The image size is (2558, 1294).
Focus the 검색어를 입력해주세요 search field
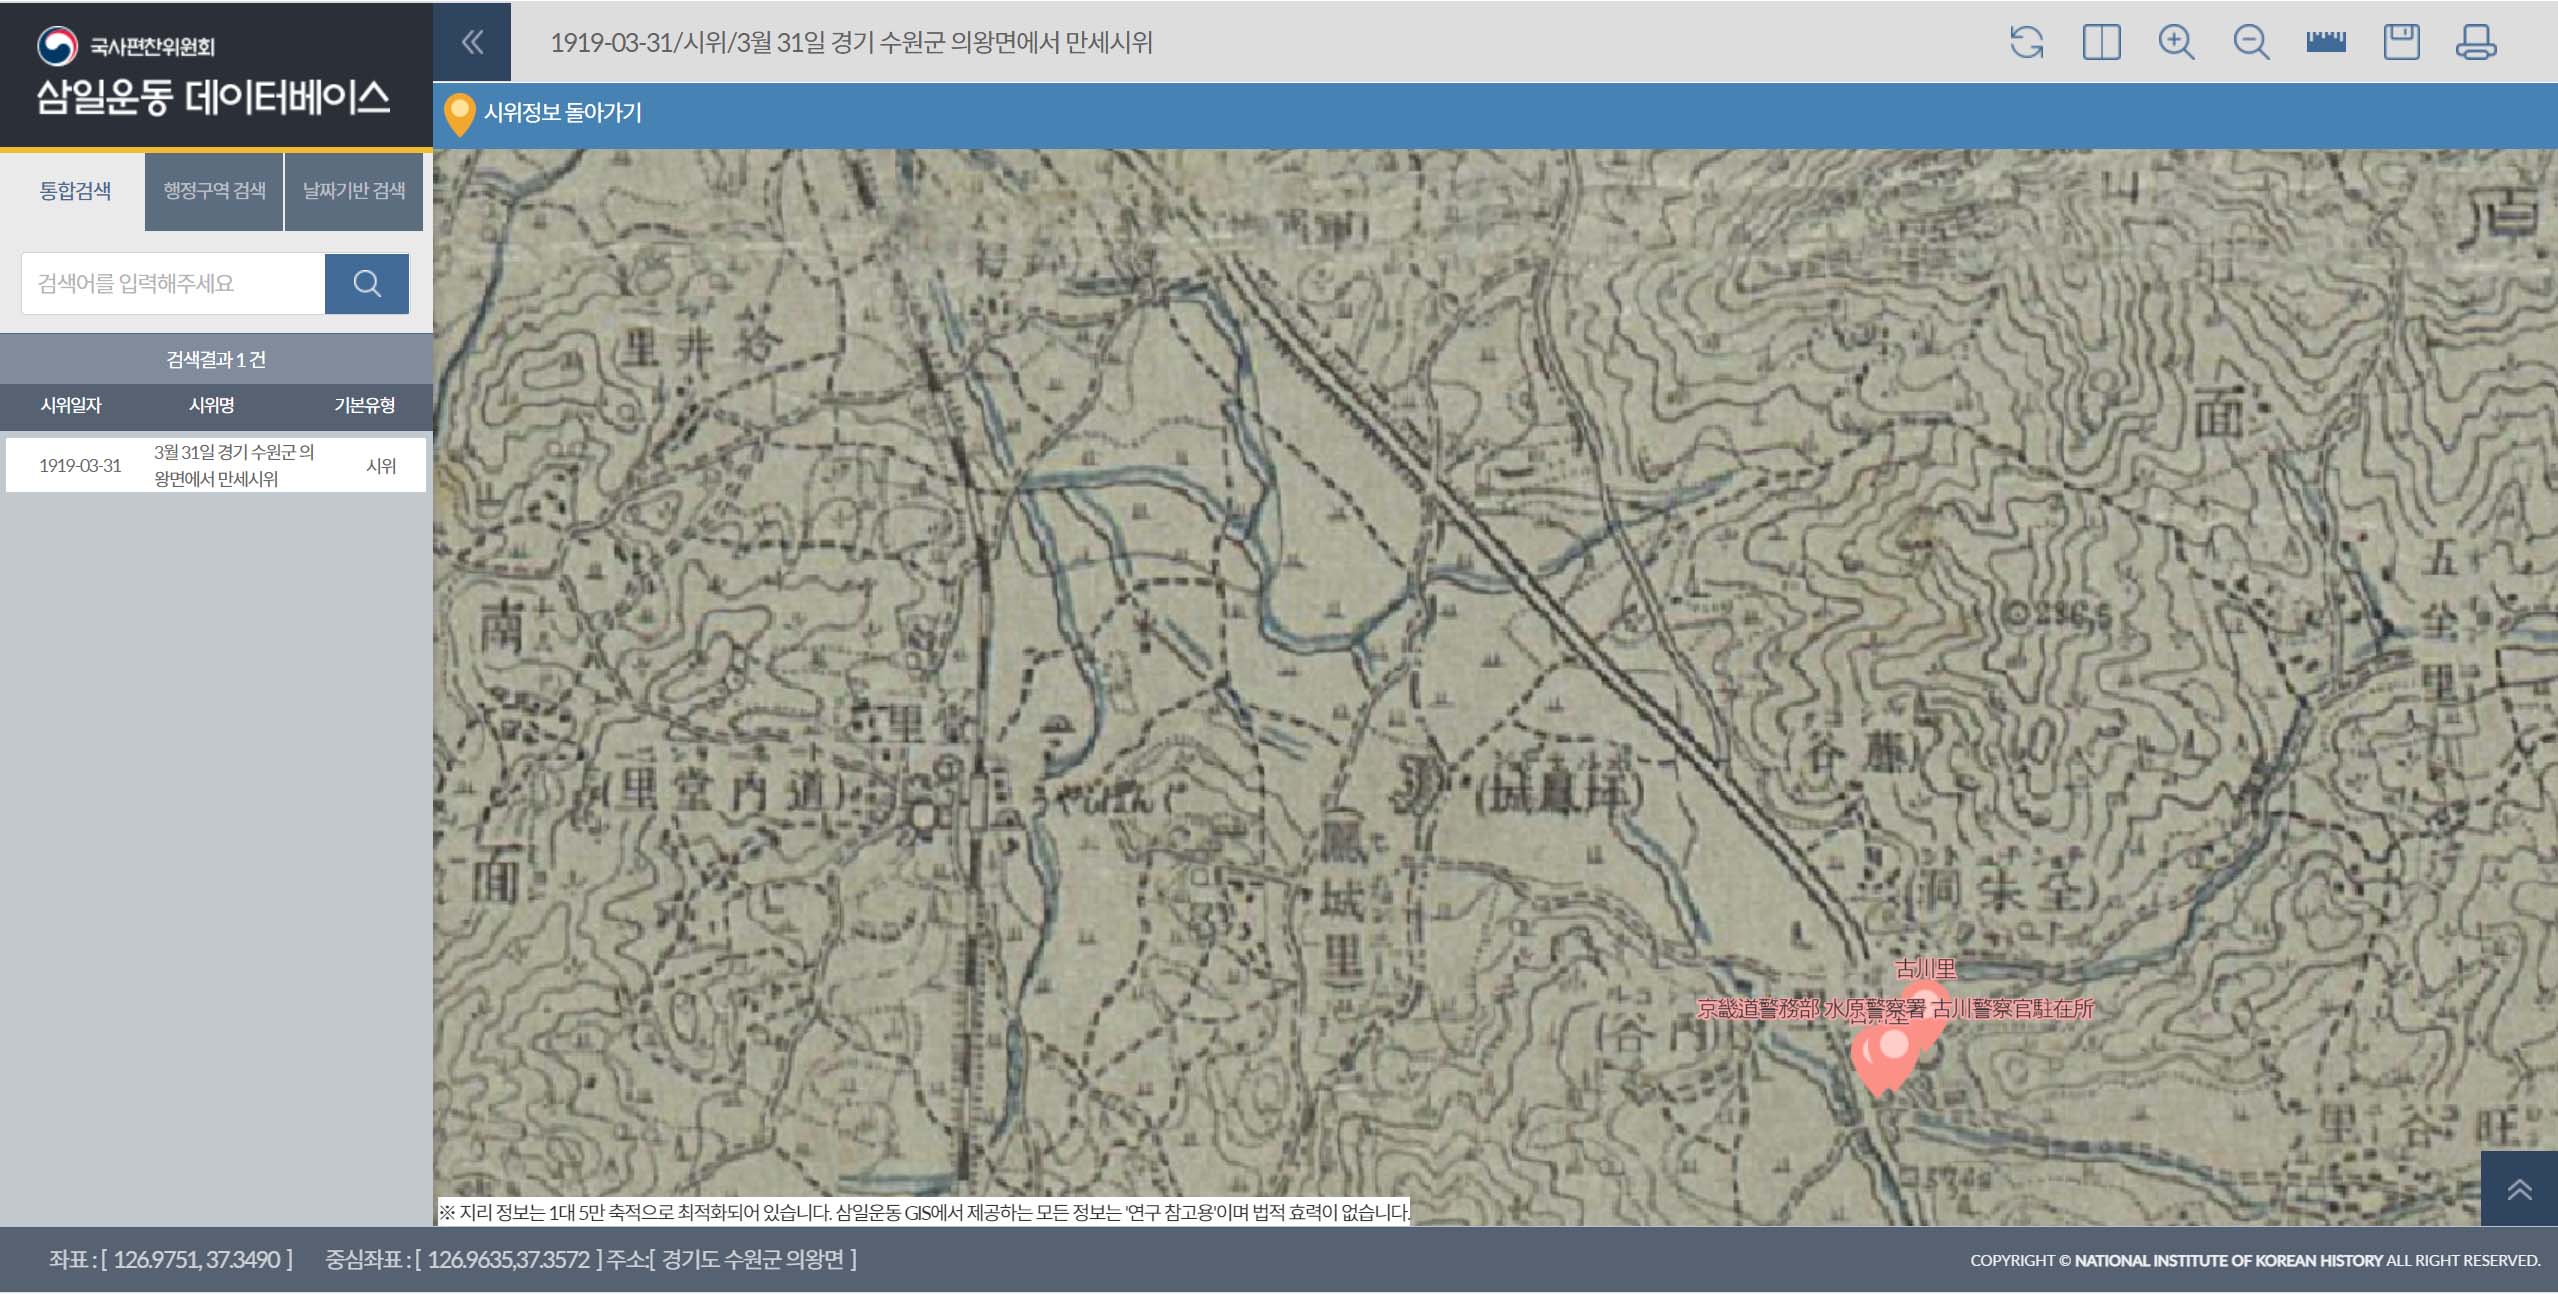point(173,284)
